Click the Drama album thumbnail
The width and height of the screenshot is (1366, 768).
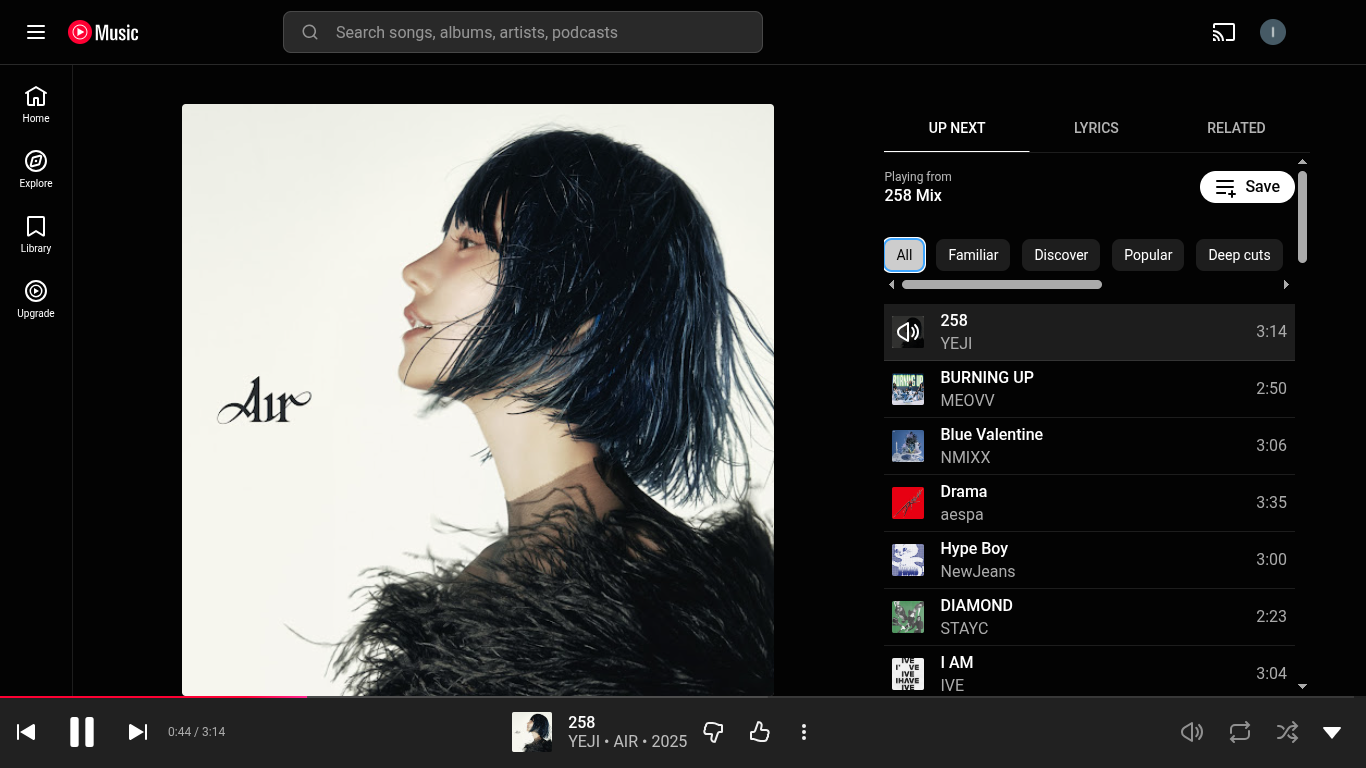[908, 503]
